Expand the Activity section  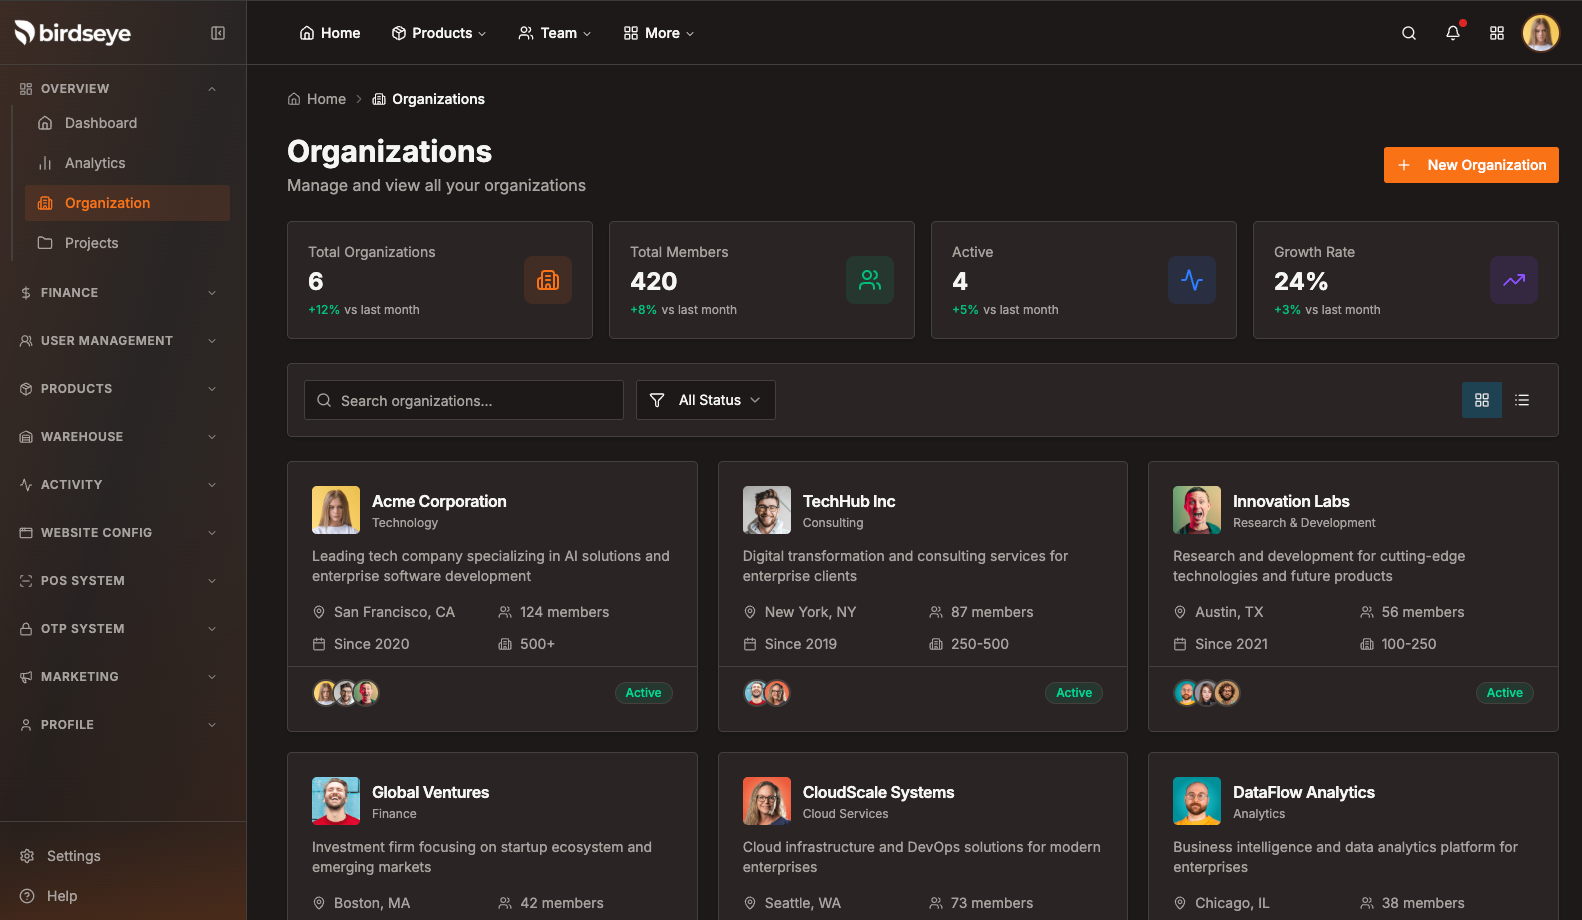pos(118,485)
